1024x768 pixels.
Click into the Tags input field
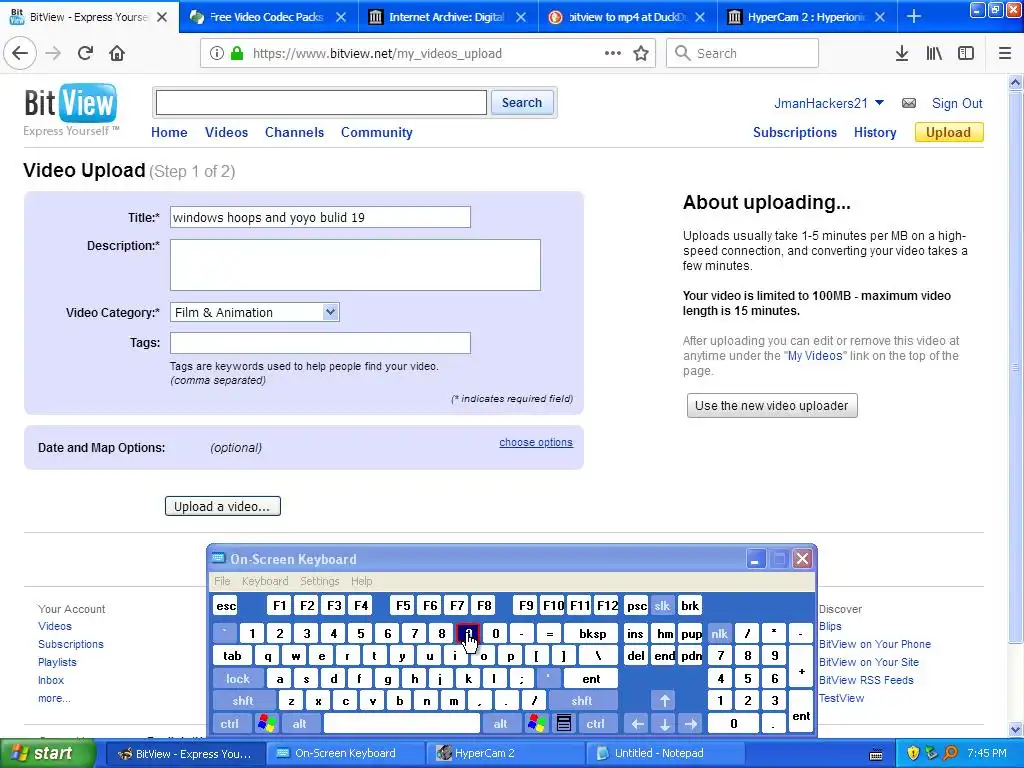pos(320,343)
